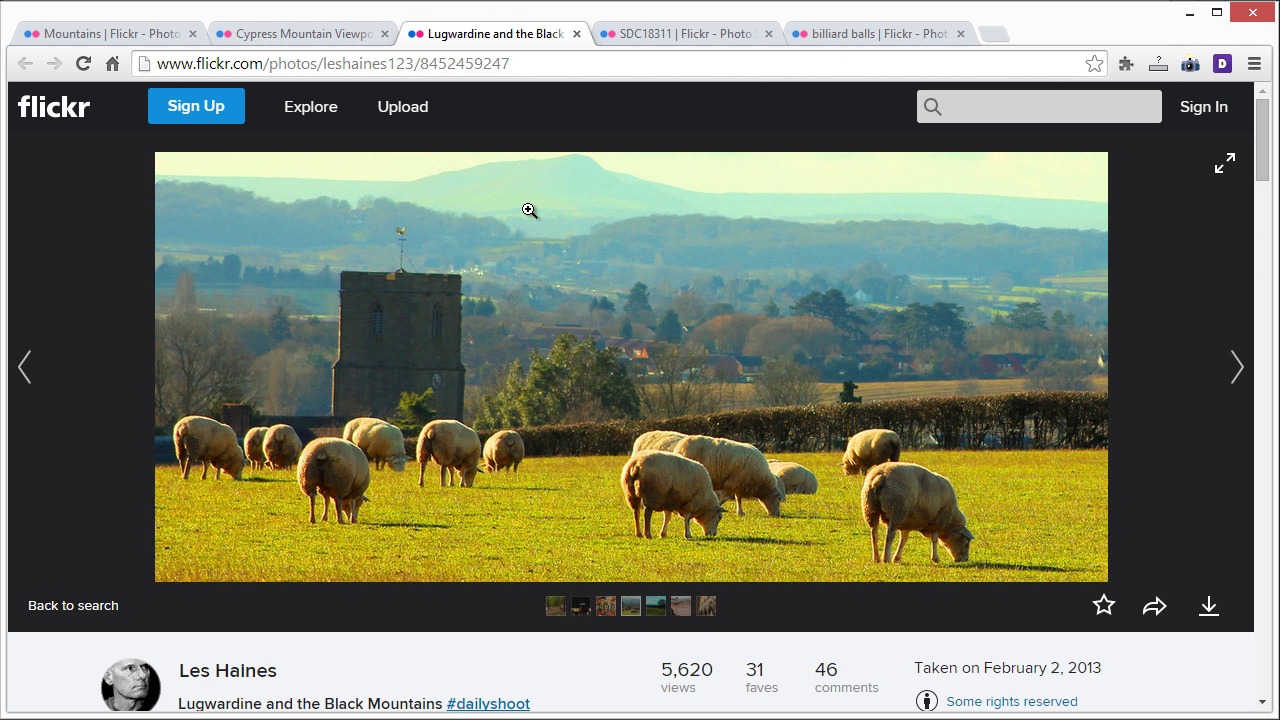Click the camera extension icon
This screenshot has height=720, width=1280.
[1190, 64]
